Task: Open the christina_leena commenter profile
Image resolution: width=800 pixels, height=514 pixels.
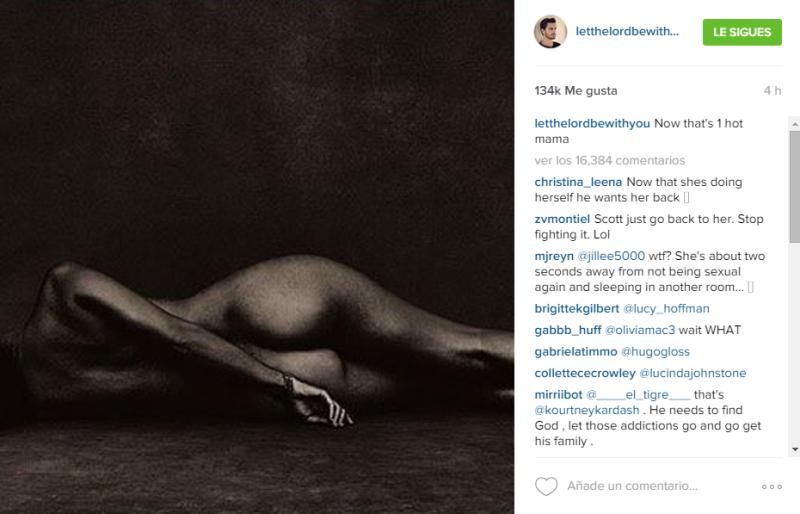Action: click(x=578, y=182)
